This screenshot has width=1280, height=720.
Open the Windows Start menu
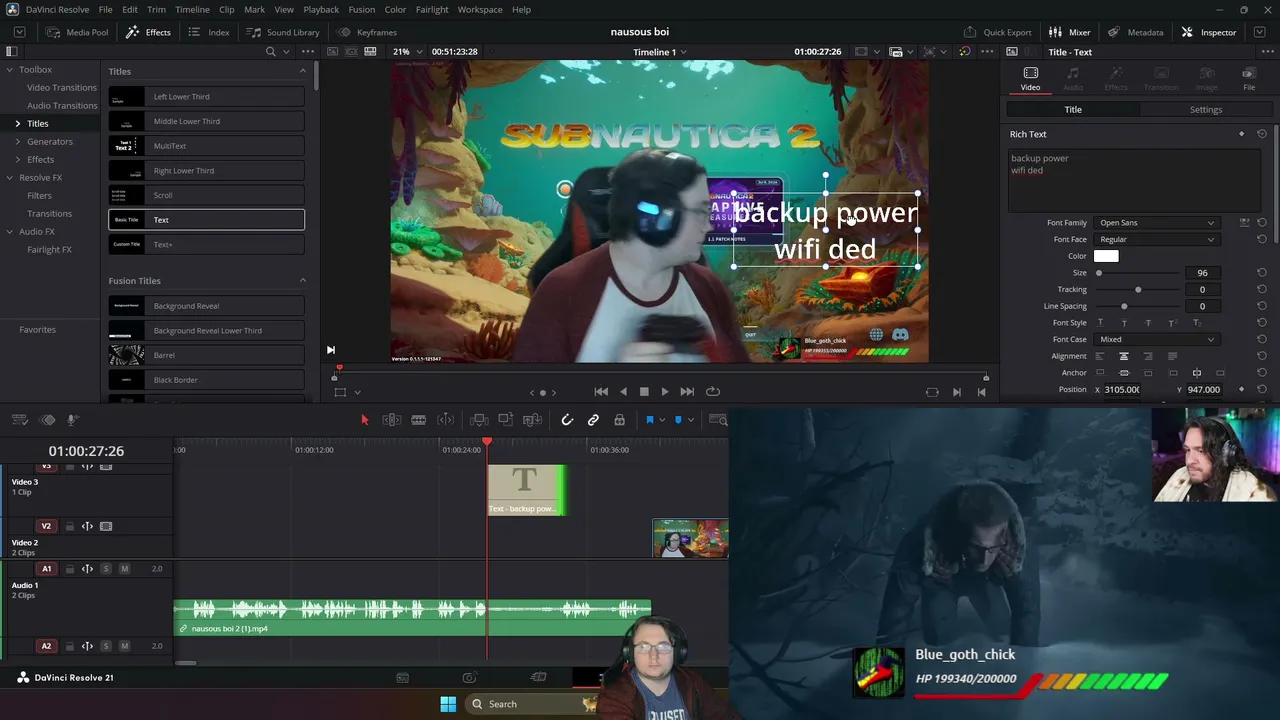coord(448,704)
